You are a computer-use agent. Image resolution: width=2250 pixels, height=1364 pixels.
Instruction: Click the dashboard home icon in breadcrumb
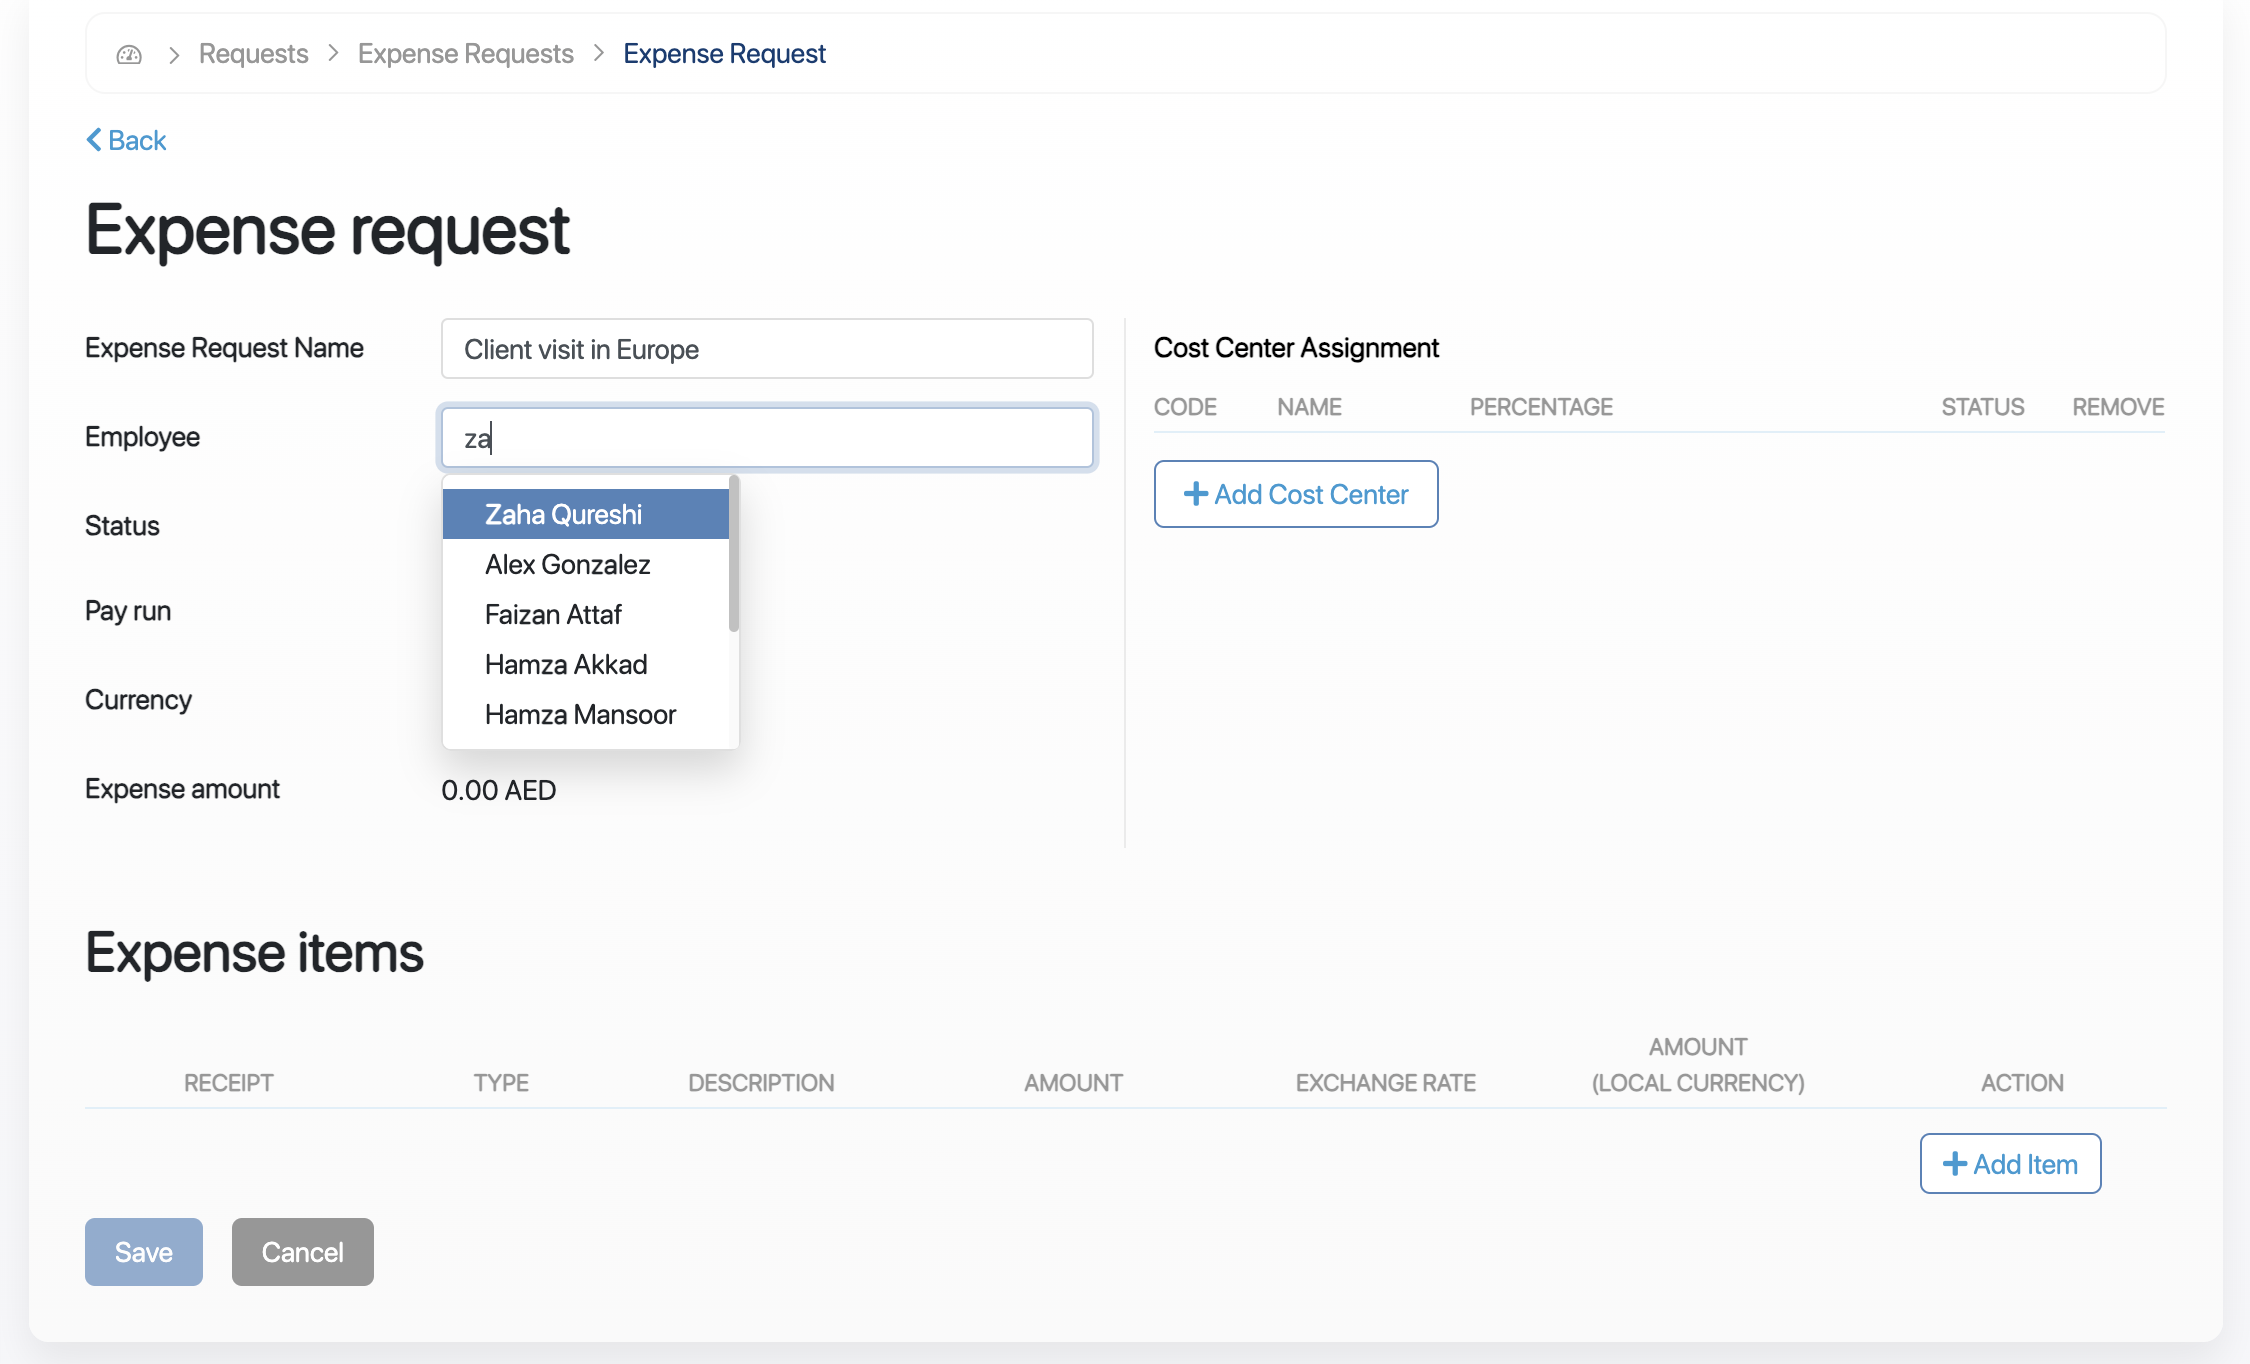coord(129,54)
